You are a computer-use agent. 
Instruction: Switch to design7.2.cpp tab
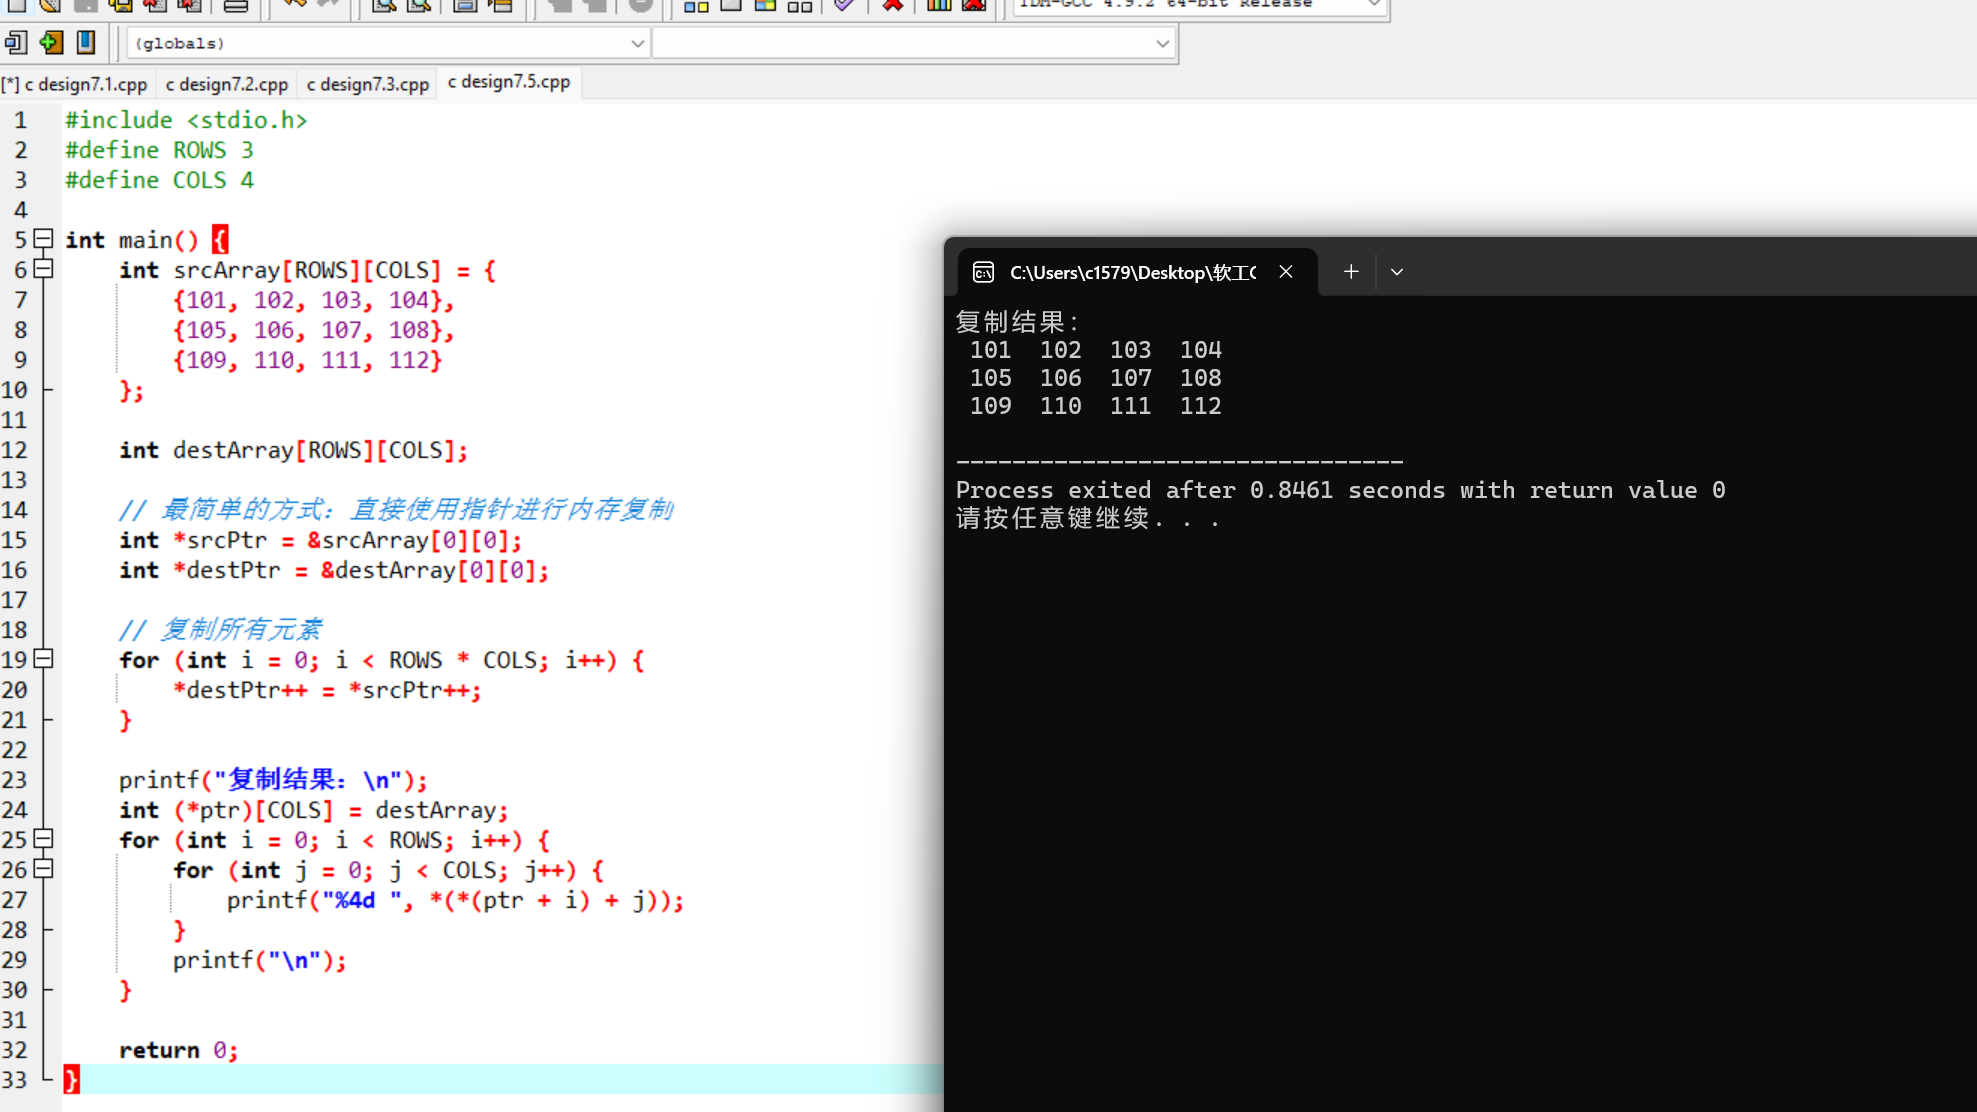pos(227,84)
